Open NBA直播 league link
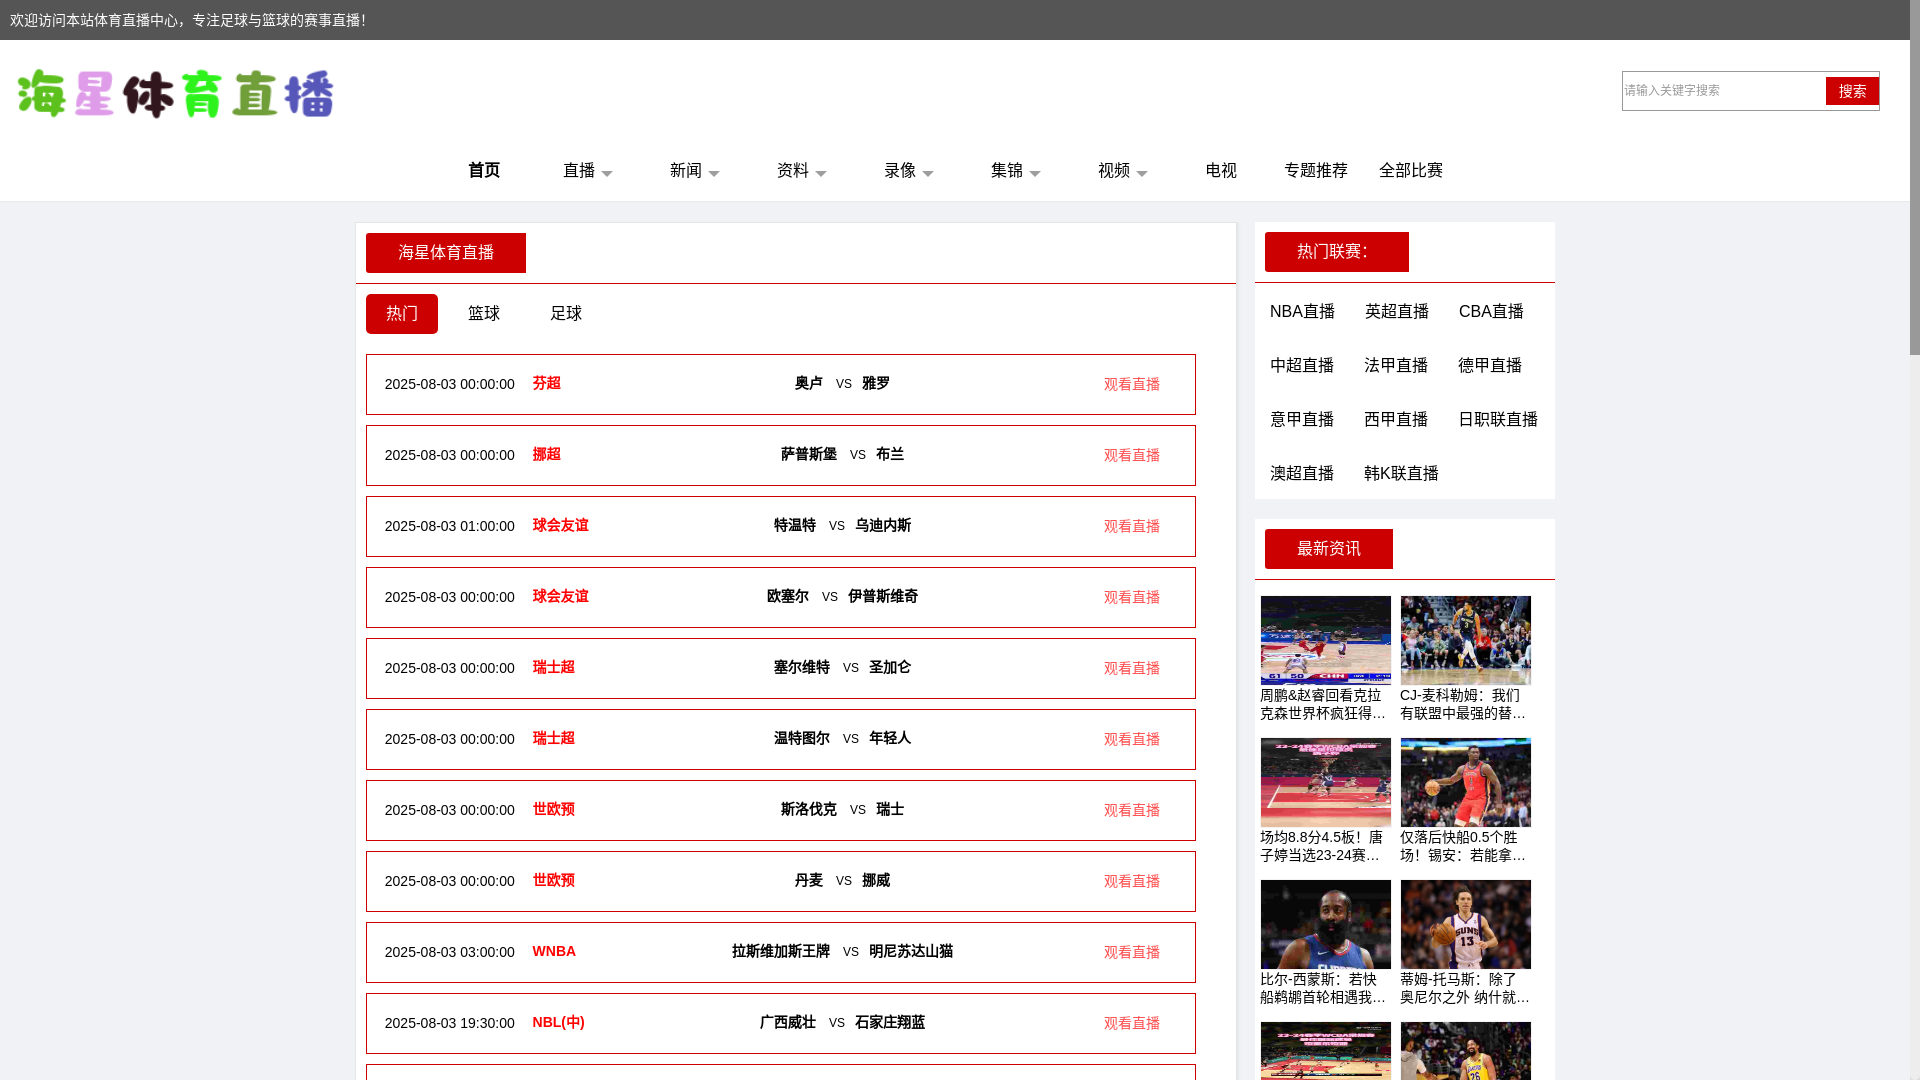Screen dimensions: 1920x1080 pos(1303,312)
